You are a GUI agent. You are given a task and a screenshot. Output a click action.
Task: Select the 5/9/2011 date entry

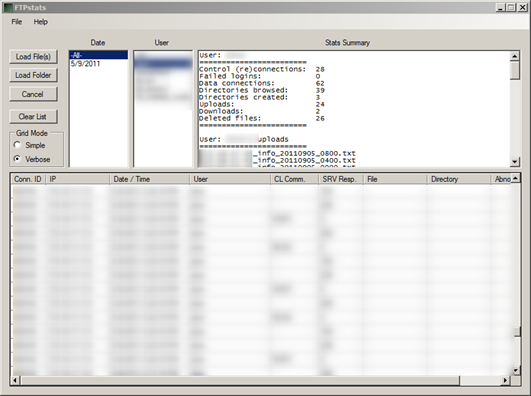pyautogui.click(x=99, y=64)
